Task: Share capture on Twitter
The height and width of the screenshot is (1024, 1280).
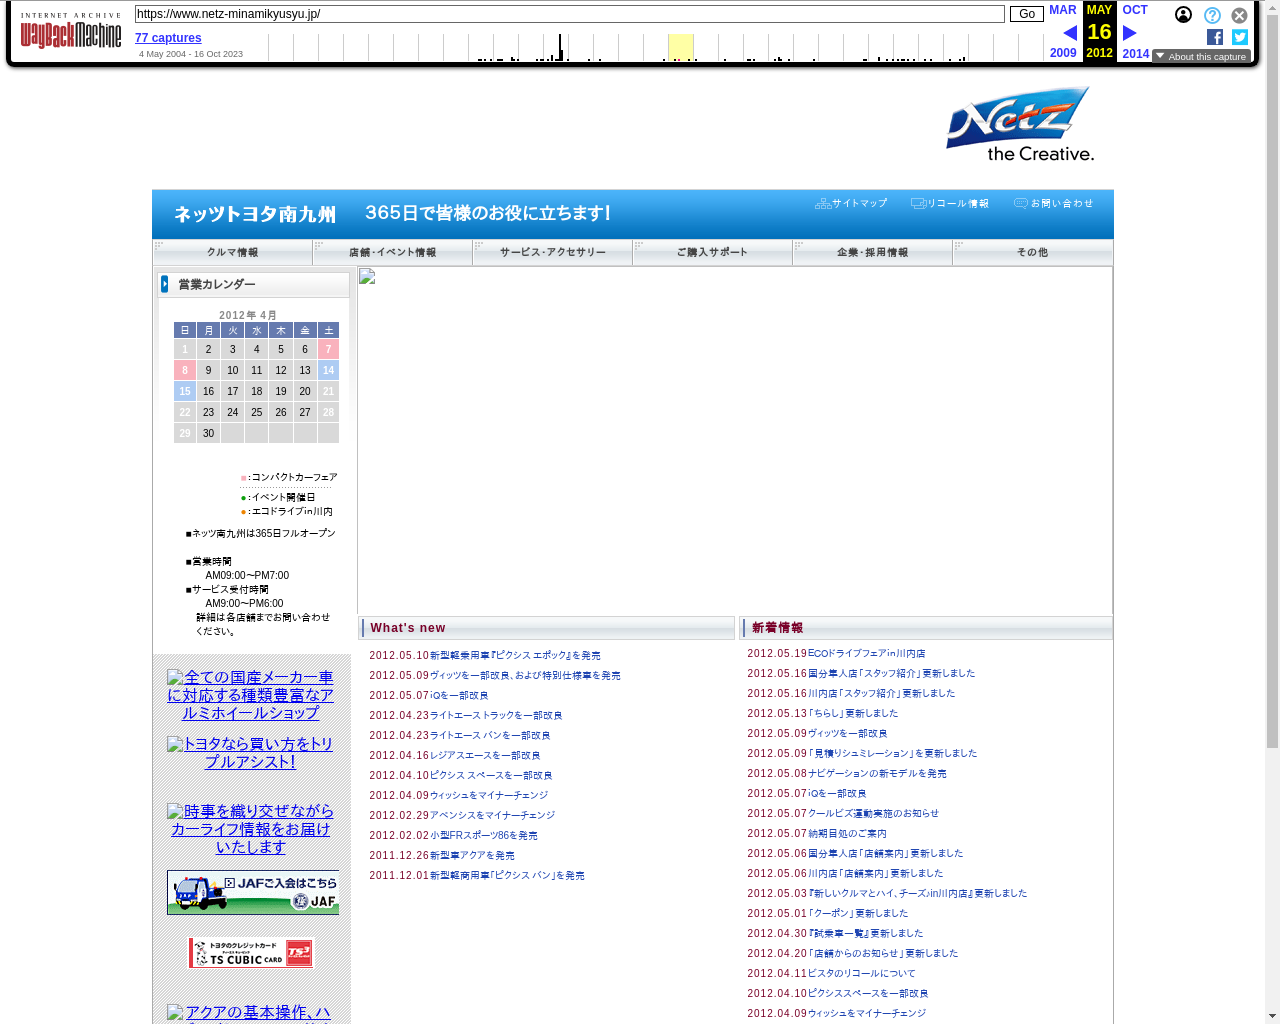Action: click(1240, 37)
